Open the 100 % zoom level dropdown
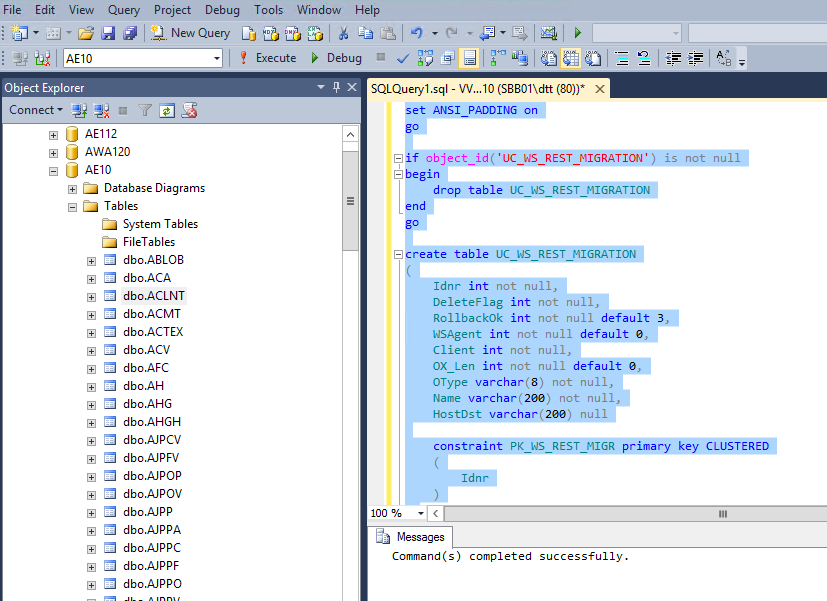The height and width of the screenshot is (601, 827). [x=420, y=513]
